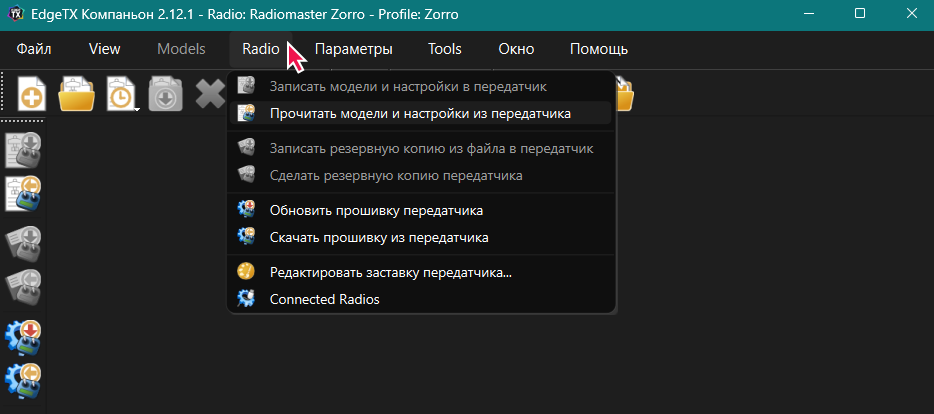This screenshot has width=934, height=414.
Task: Click sidebar read-firmware gear icon at bottom
Action: click(x=24, y=382)
